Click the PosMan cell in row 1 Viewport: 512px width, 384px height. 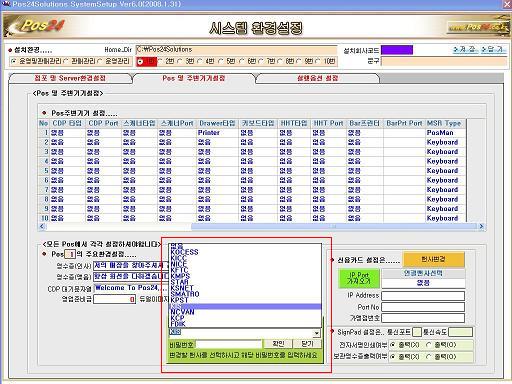coord(446,133)
